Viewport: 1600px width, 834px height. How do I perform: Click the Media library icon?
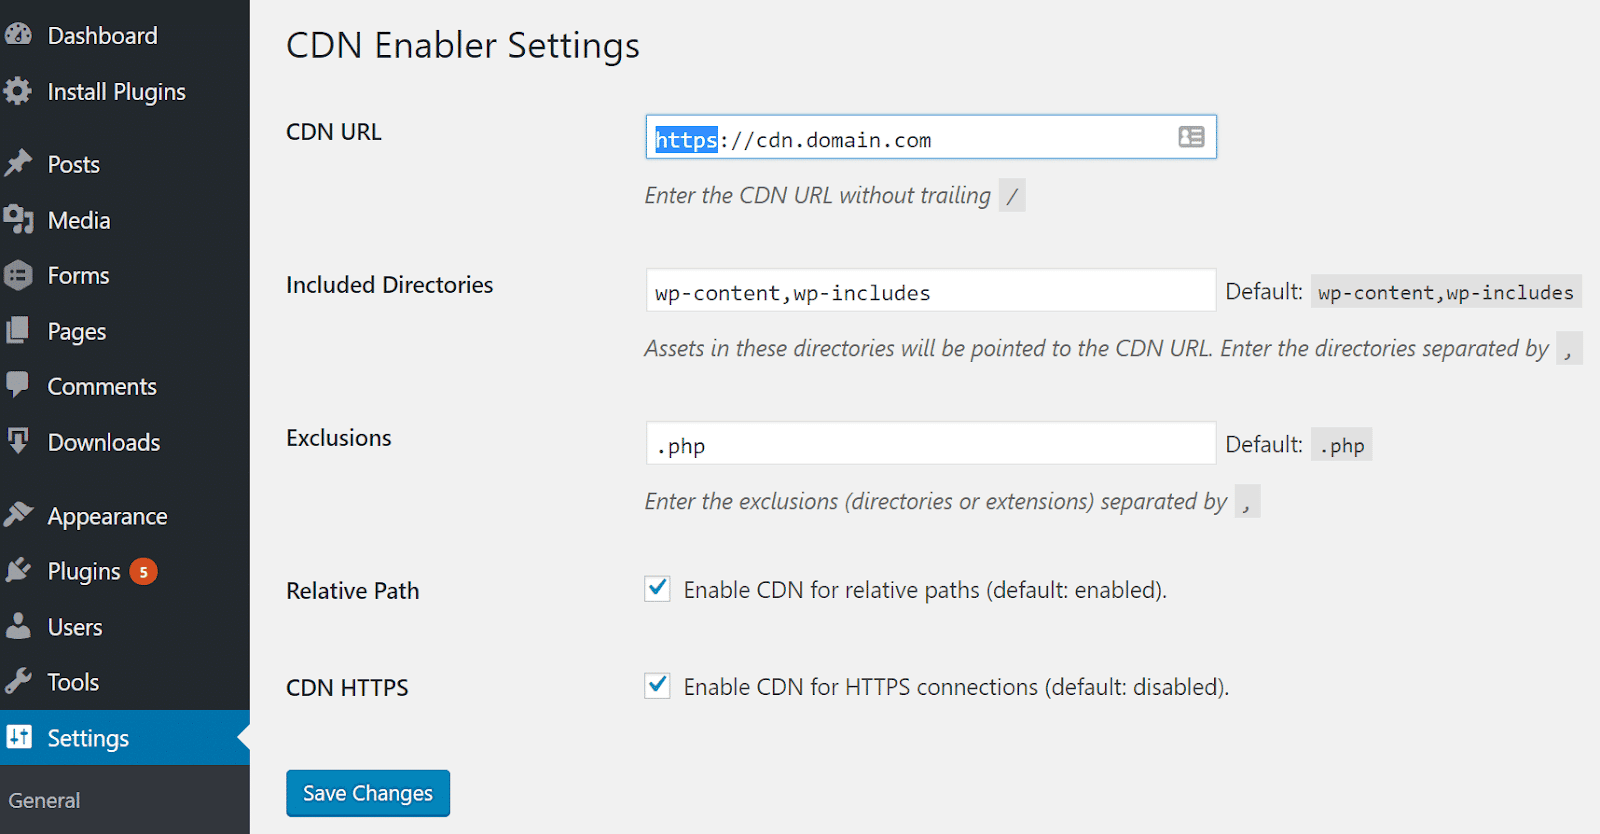(x=20, y=220)
